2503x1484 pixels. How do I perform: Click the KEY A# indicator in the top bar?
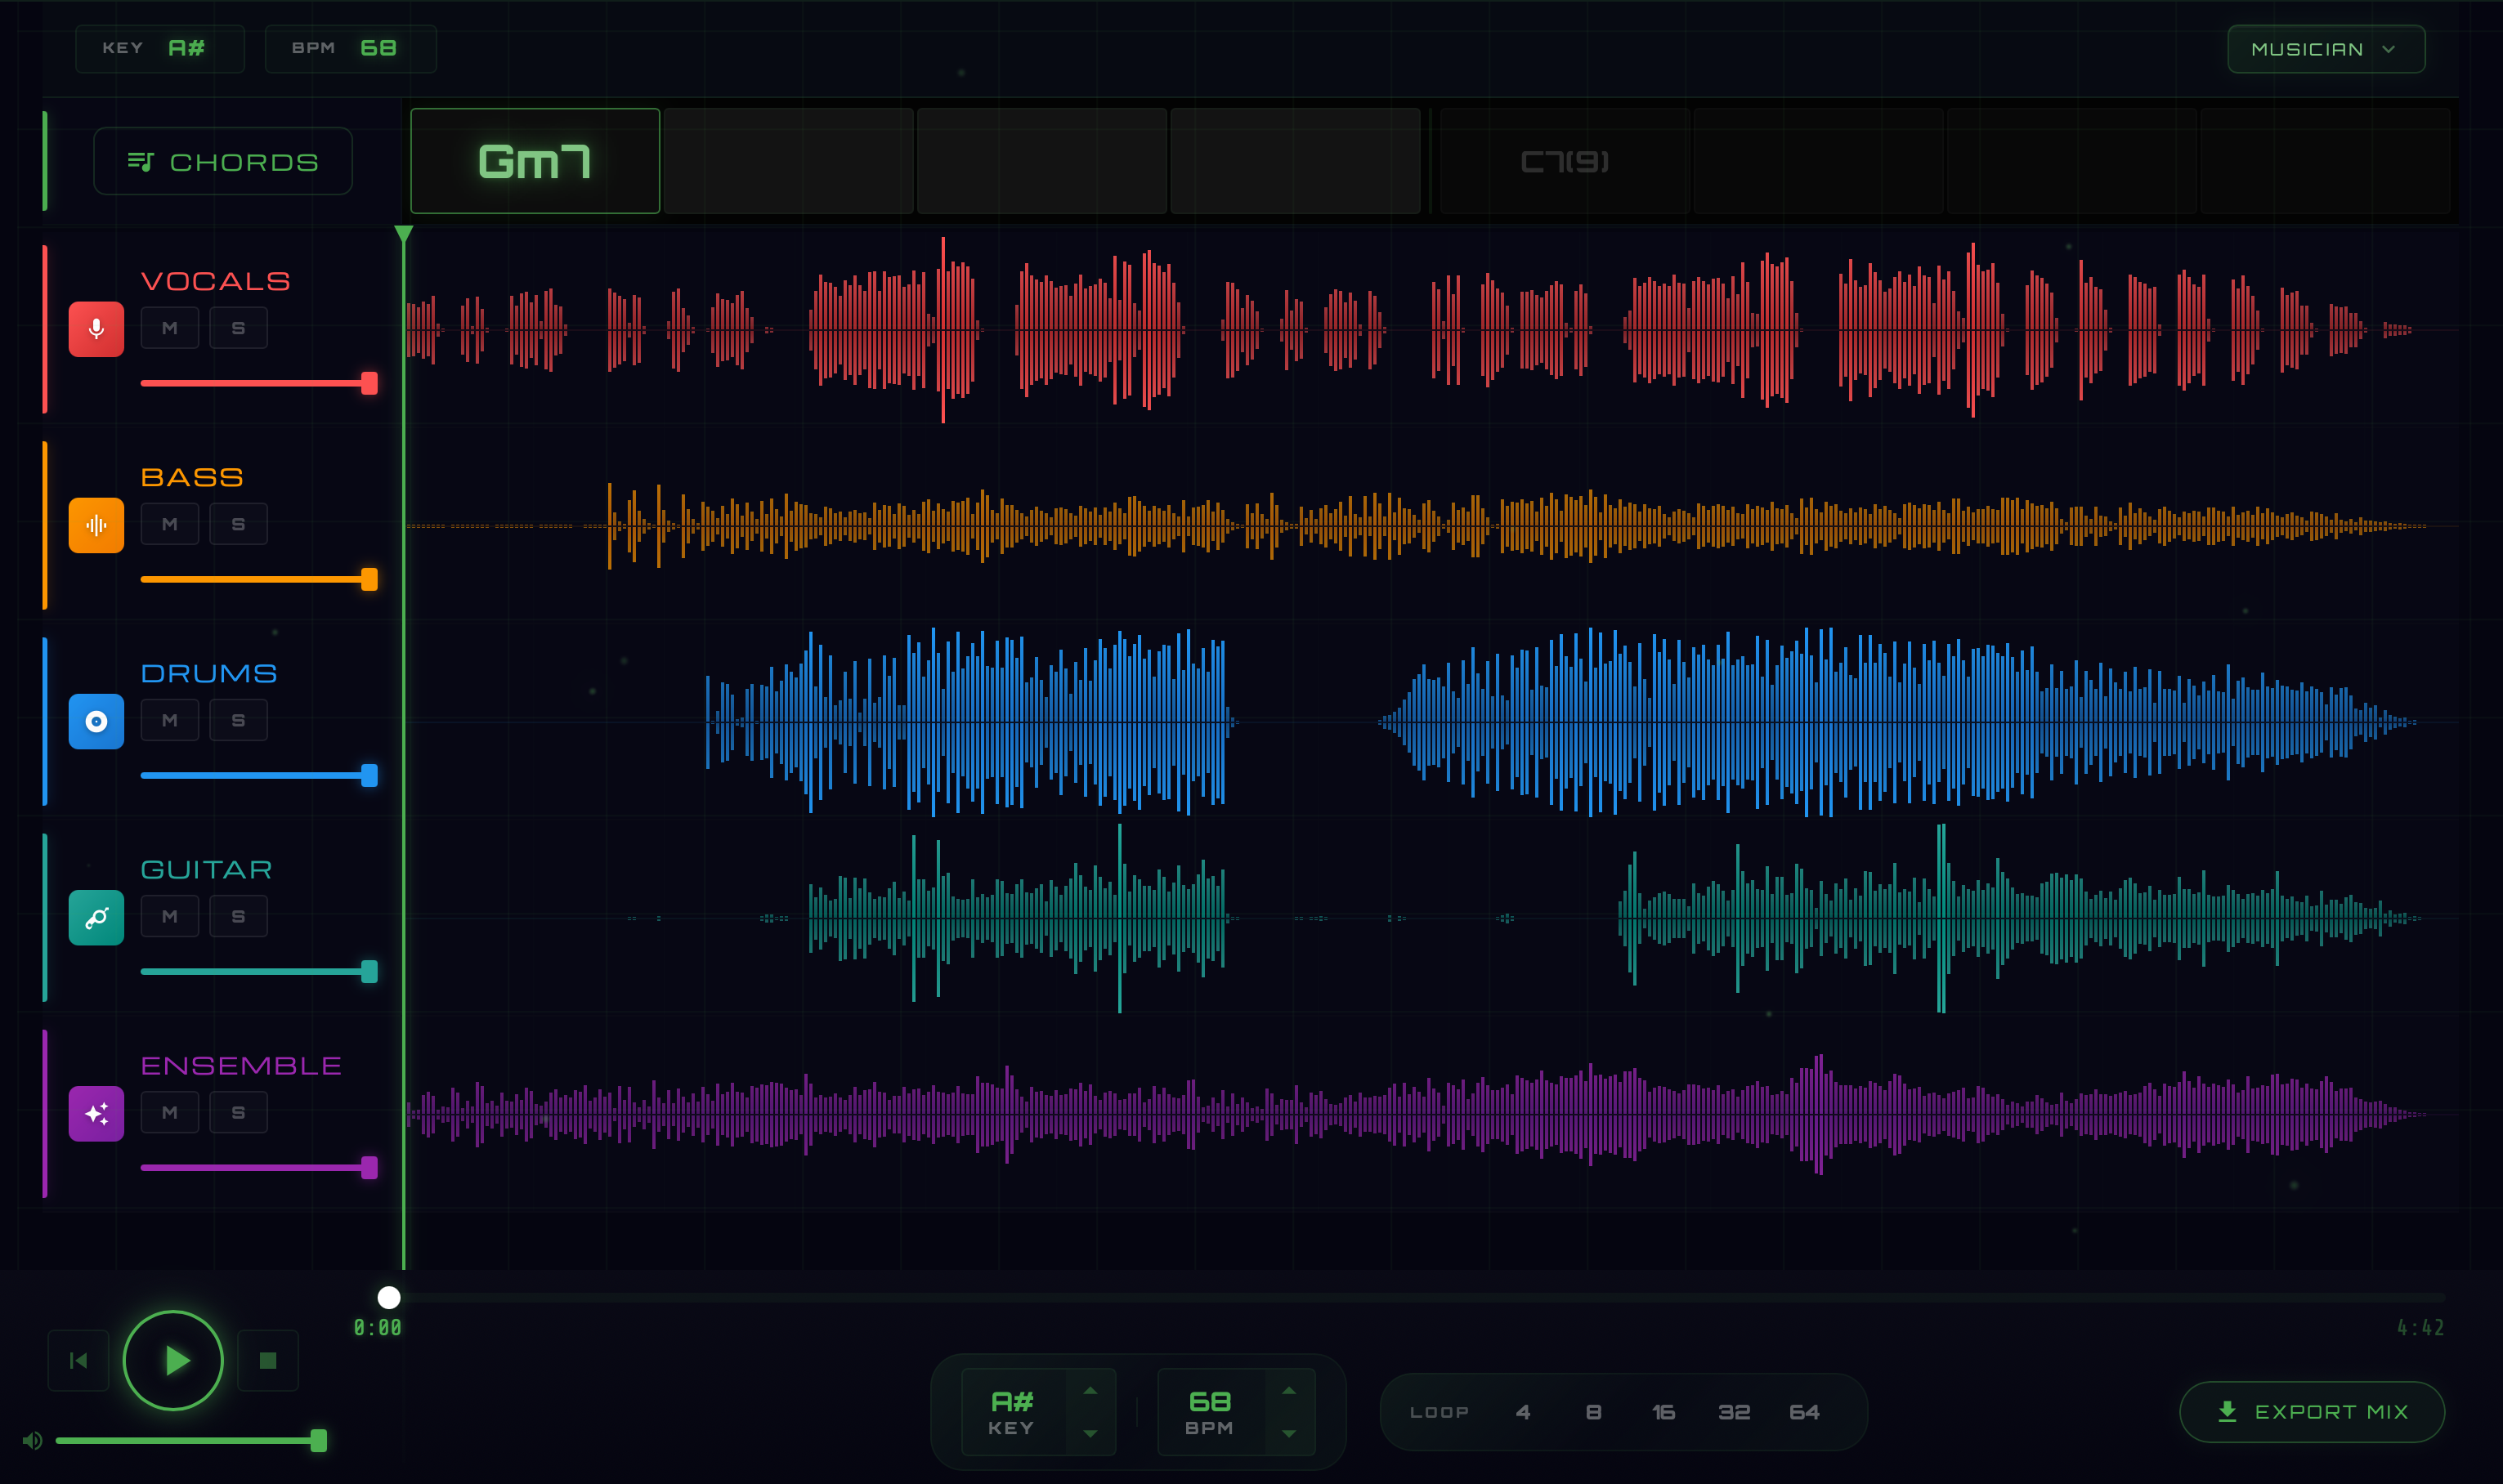(160, 48)
